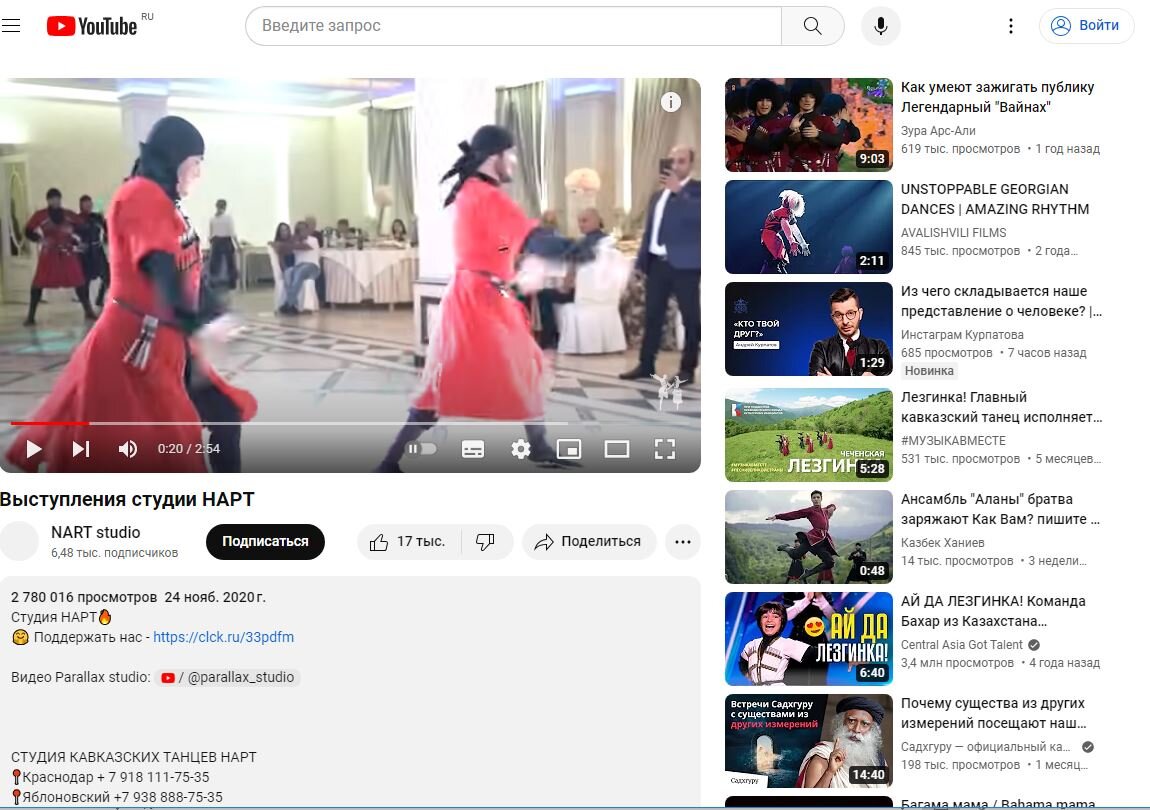1150x810 pixels.
Task: Open the clck.ru support link
Action: (222, 636)
